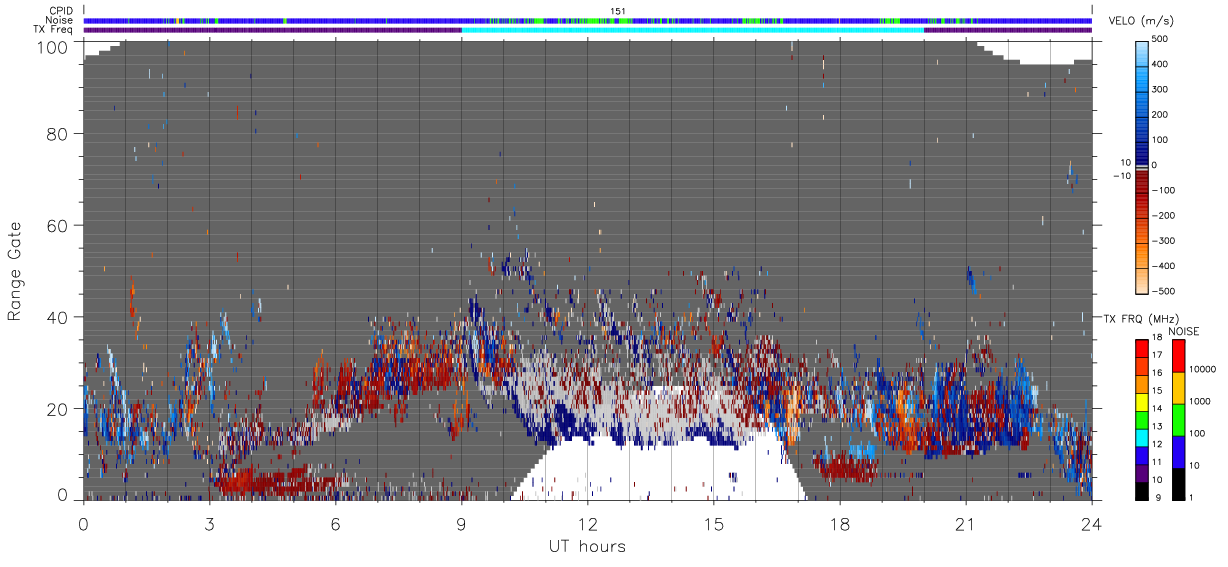1228x567 pixels.
Task: Click the CPID value 151
Action: point(618,11)
